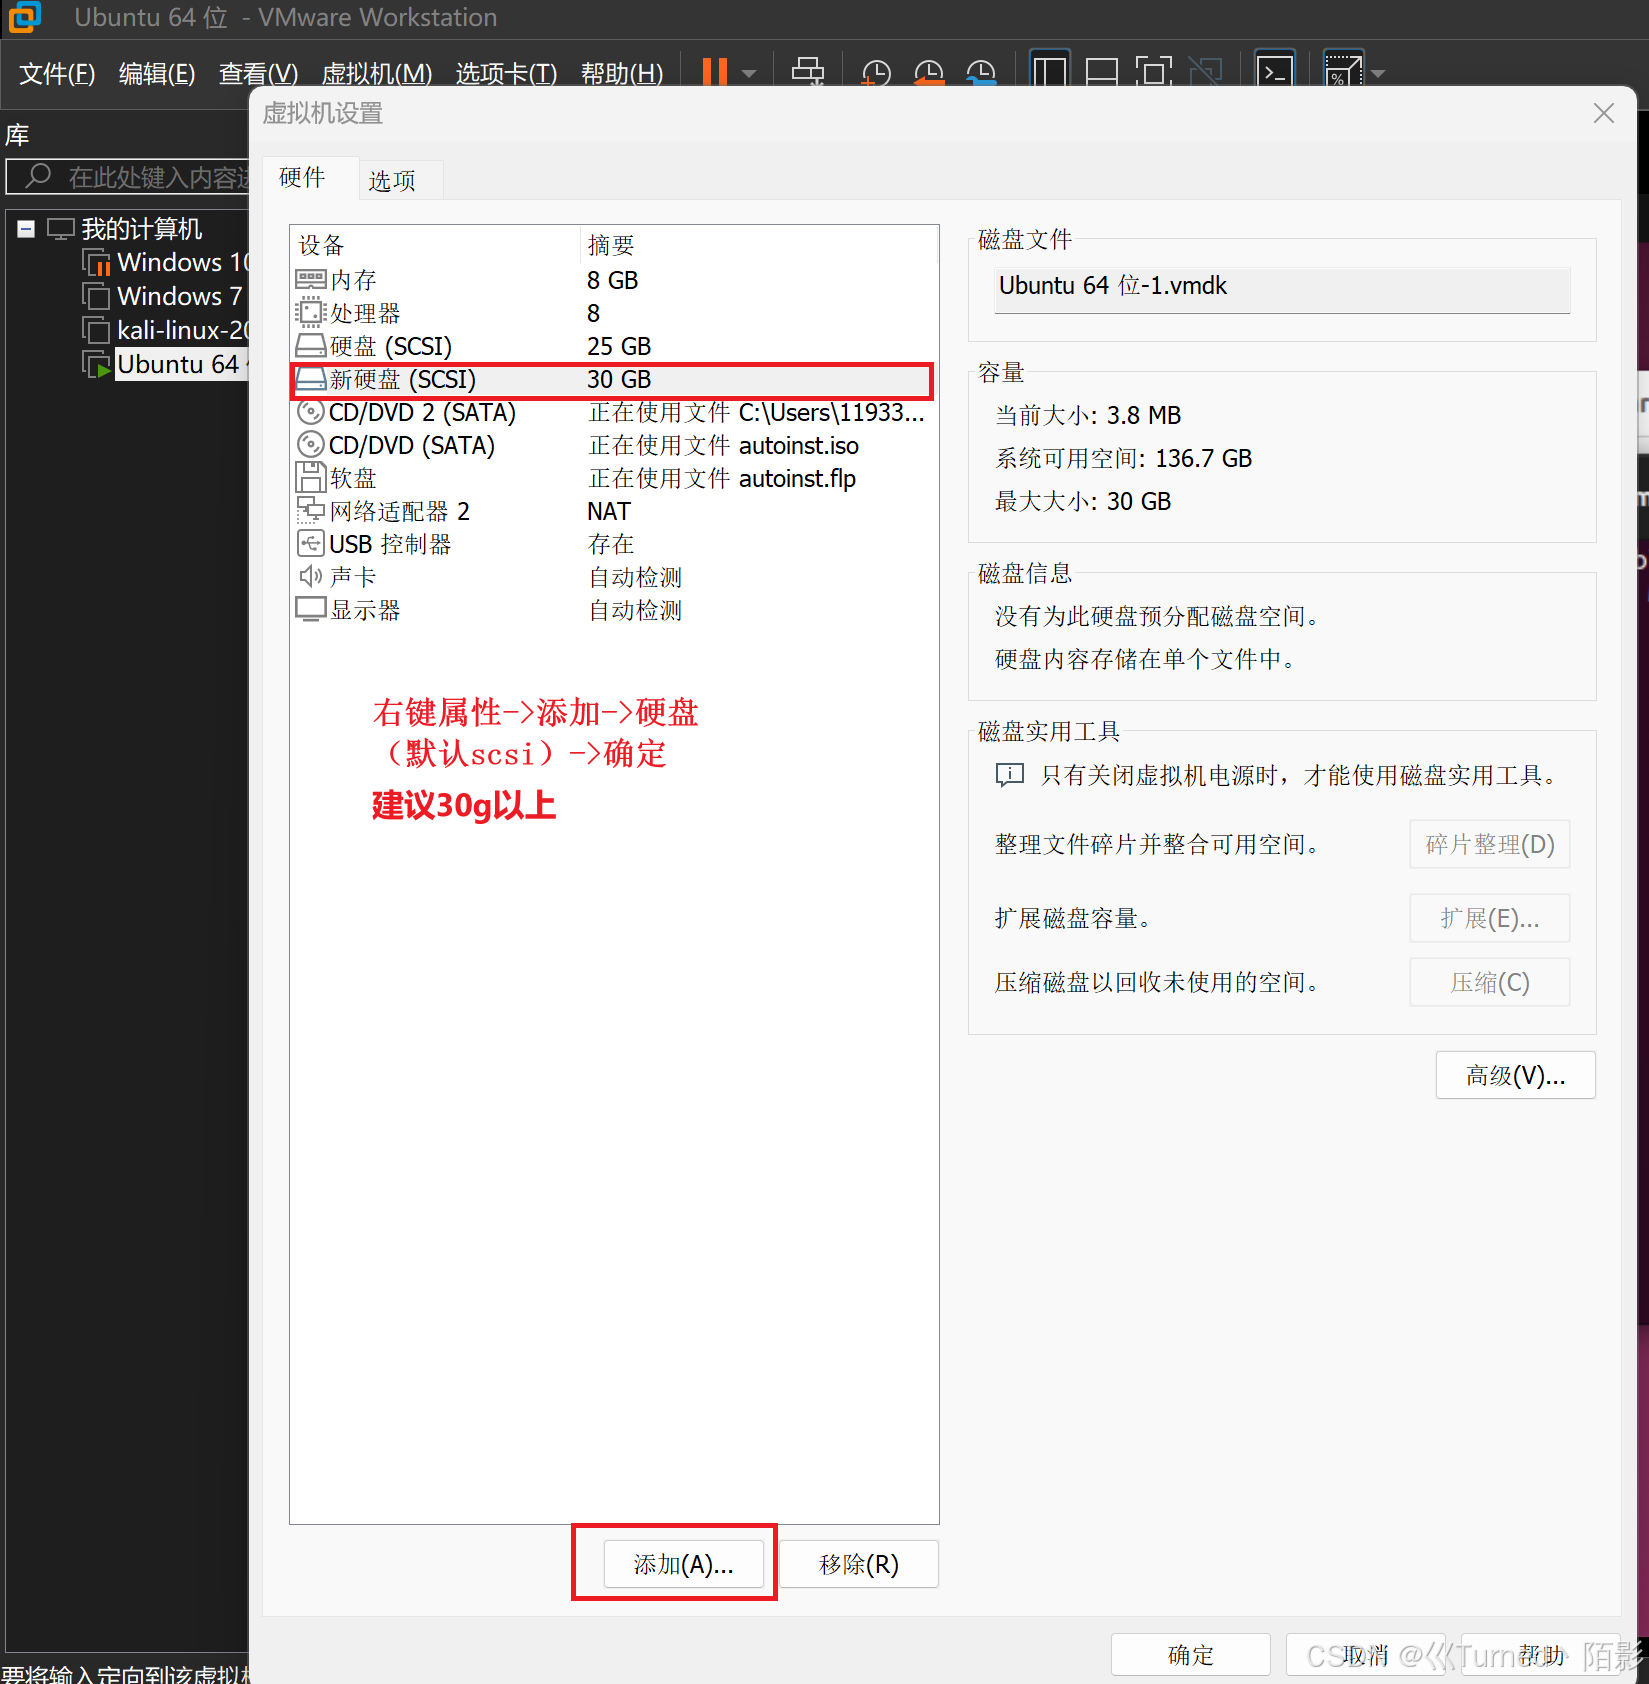Click the library search magnifier icon
The width and height of the screenshot is (1649, 1684).
pyautogui.click(x=38, y=176)
